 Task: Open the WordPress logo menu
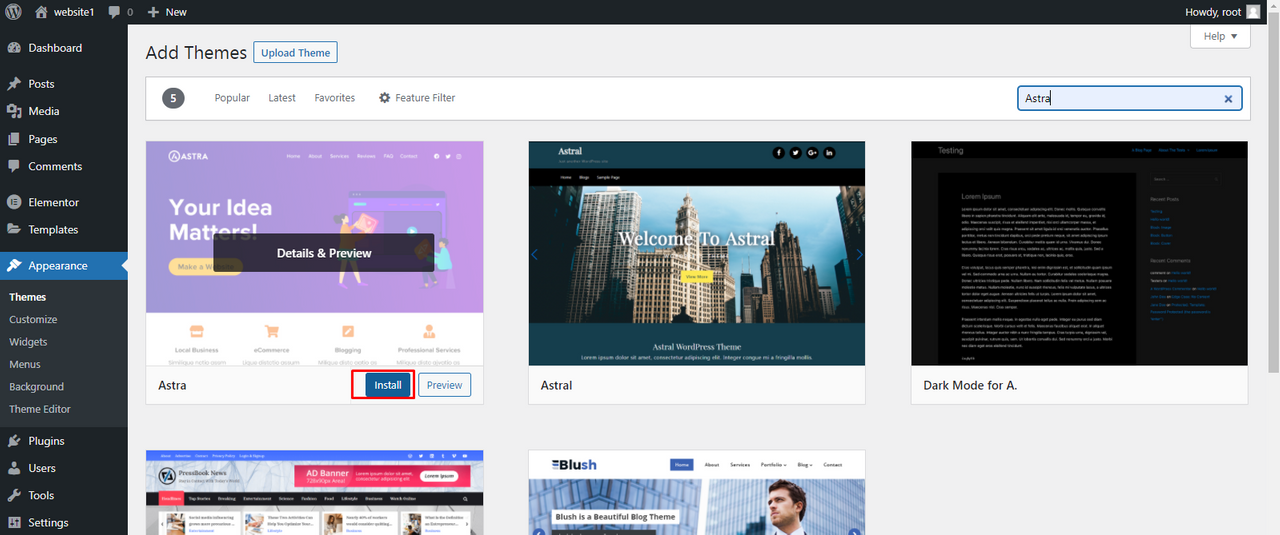pos(13,12)
